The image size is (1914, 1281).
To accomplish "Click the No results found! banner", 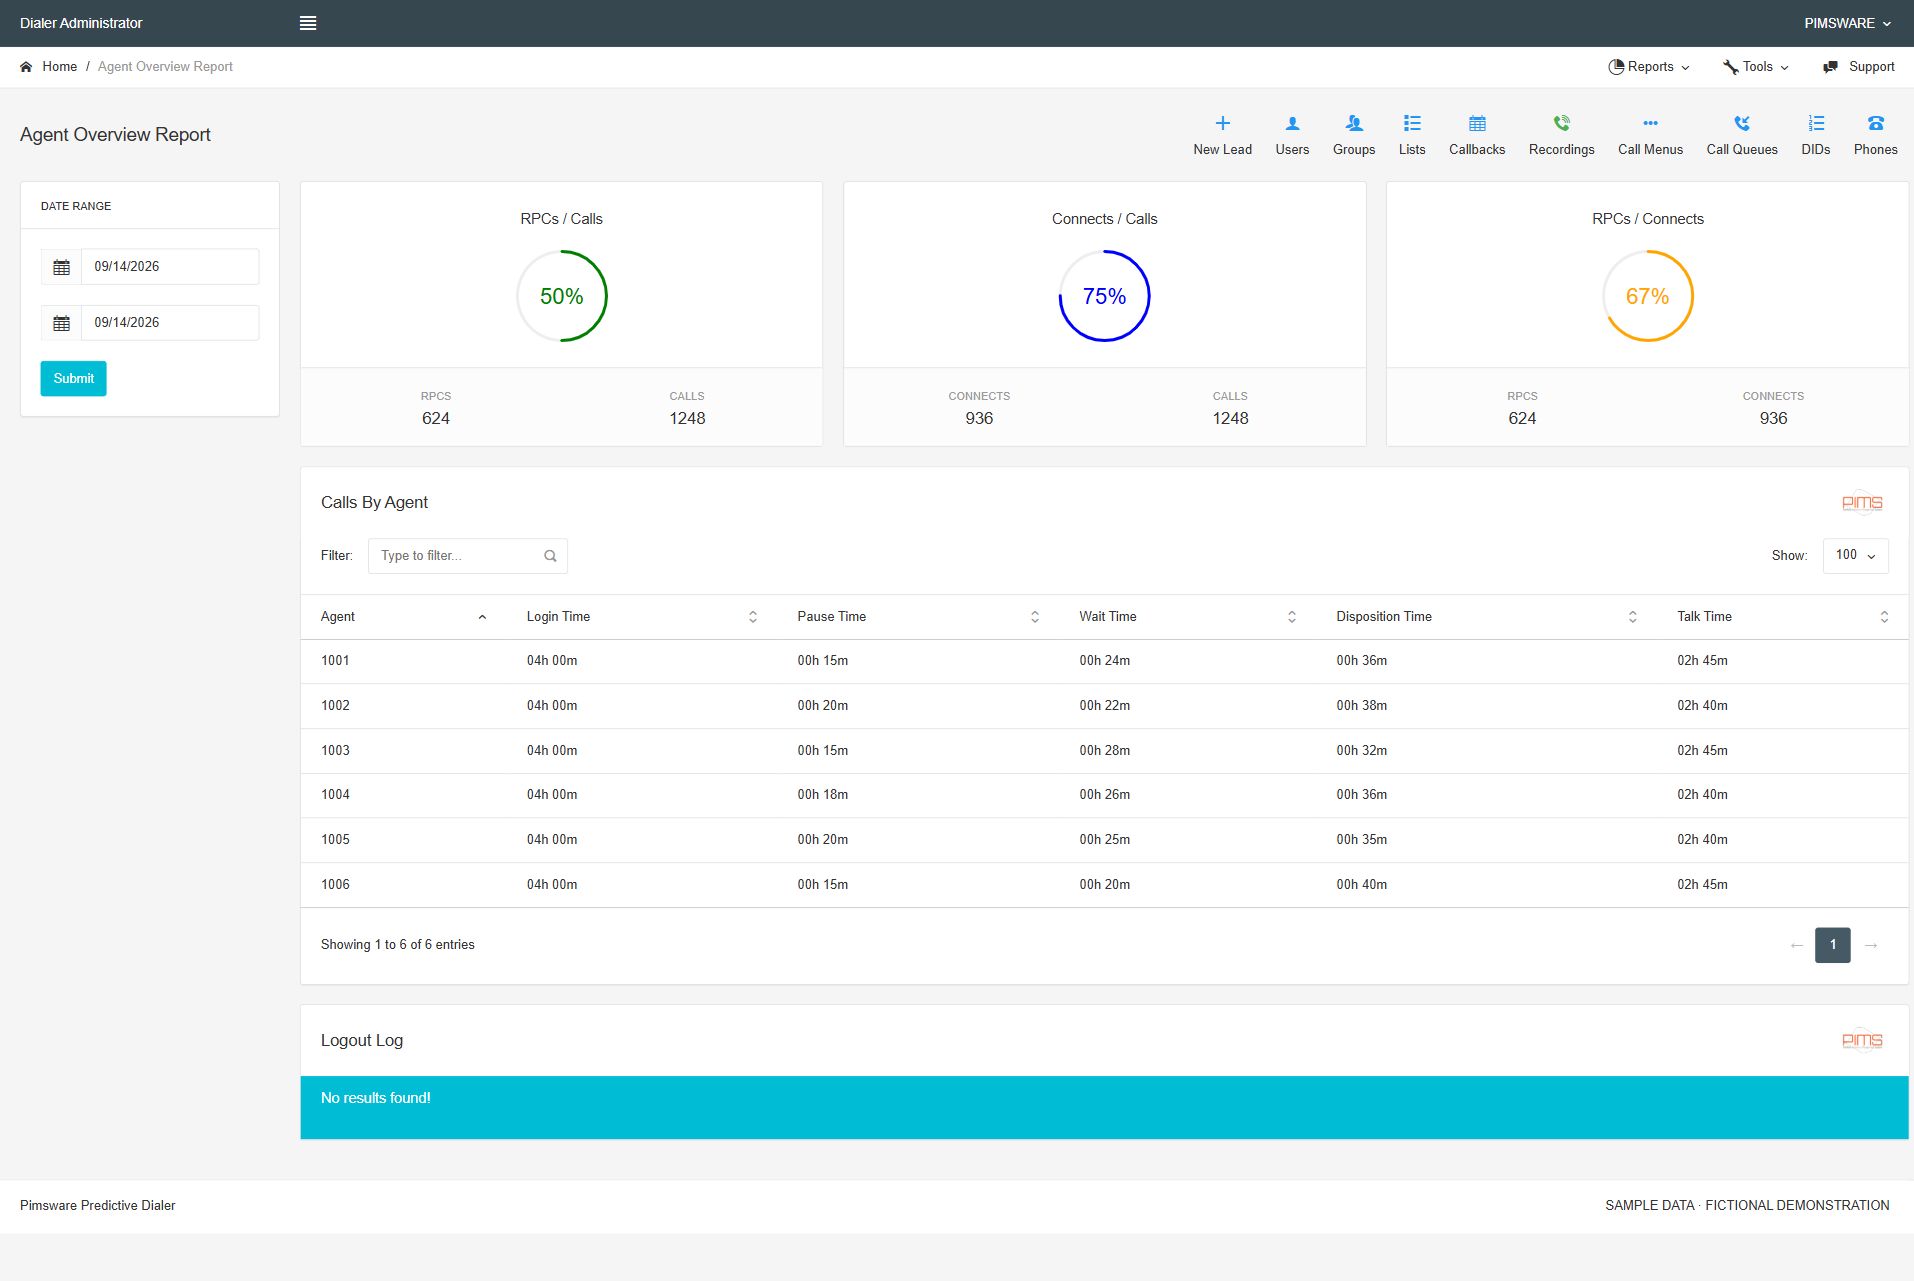I will (1104, 1108).
